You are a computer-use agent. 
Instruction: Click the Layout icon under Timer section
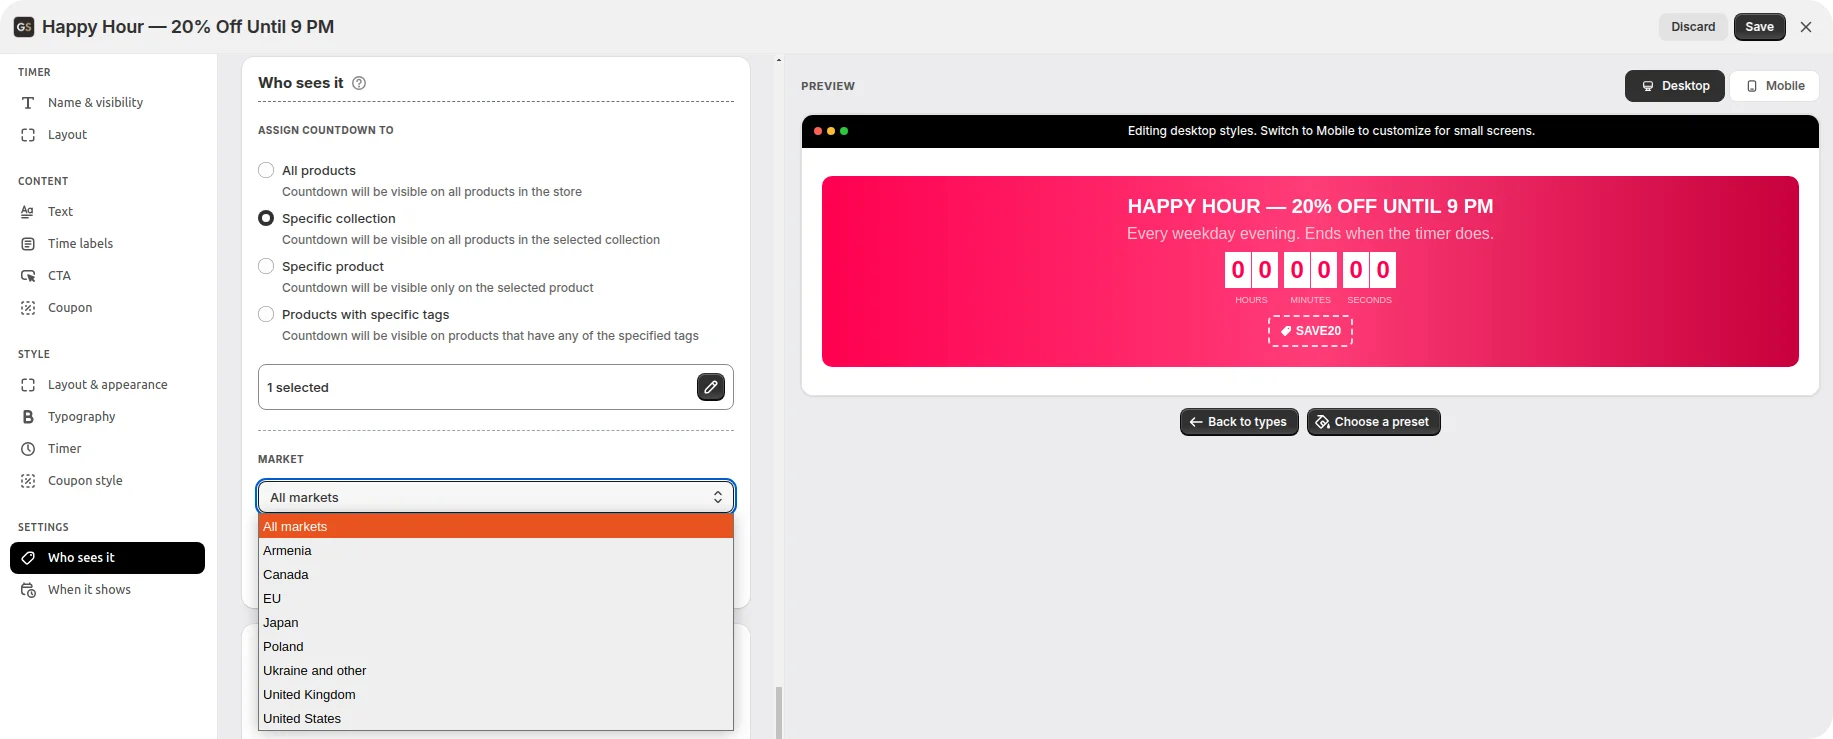28,135
